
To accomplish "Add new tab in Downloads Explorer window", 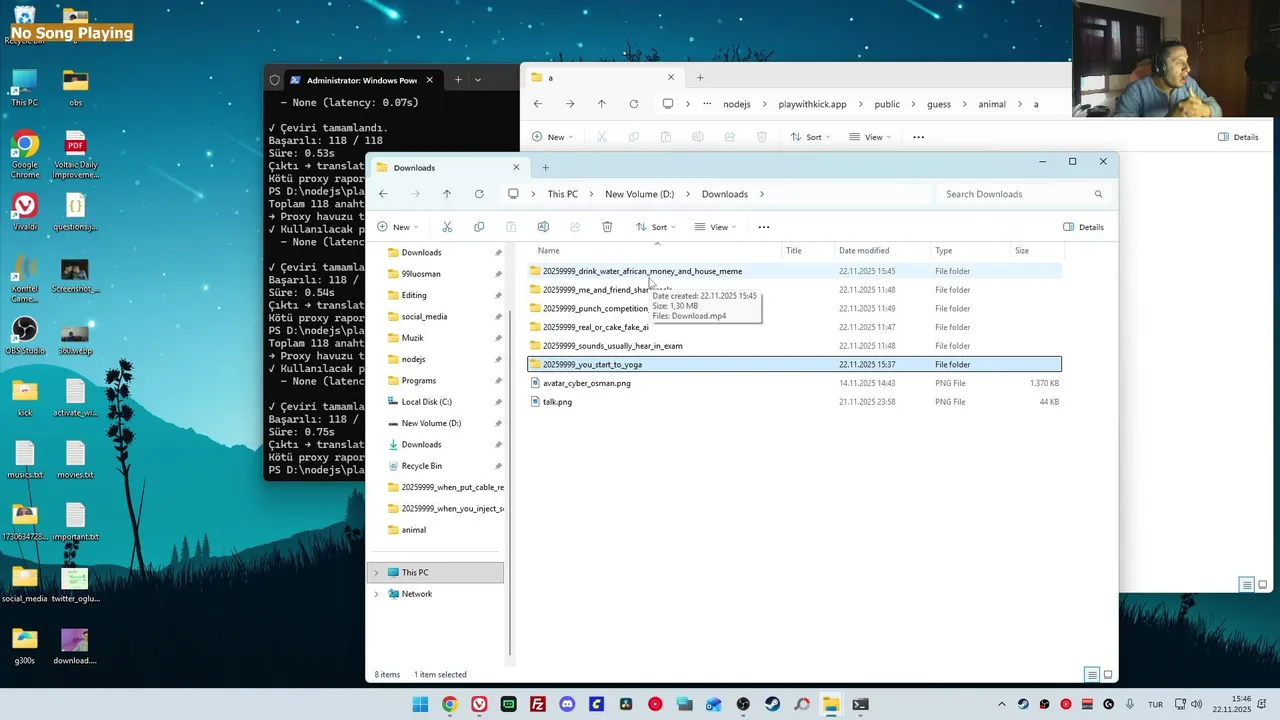I will [x=545, y=167].
